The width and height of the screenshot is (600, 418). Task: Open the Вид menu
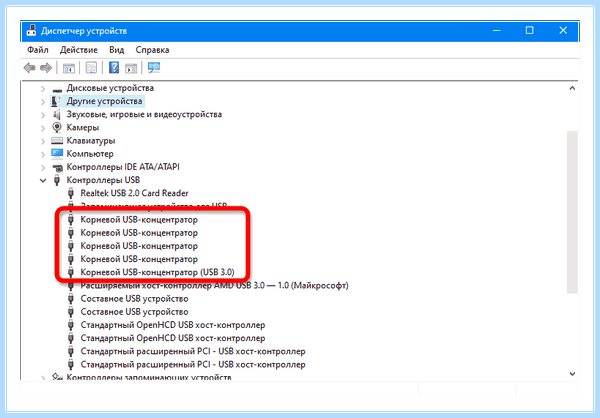click(116, 50)
